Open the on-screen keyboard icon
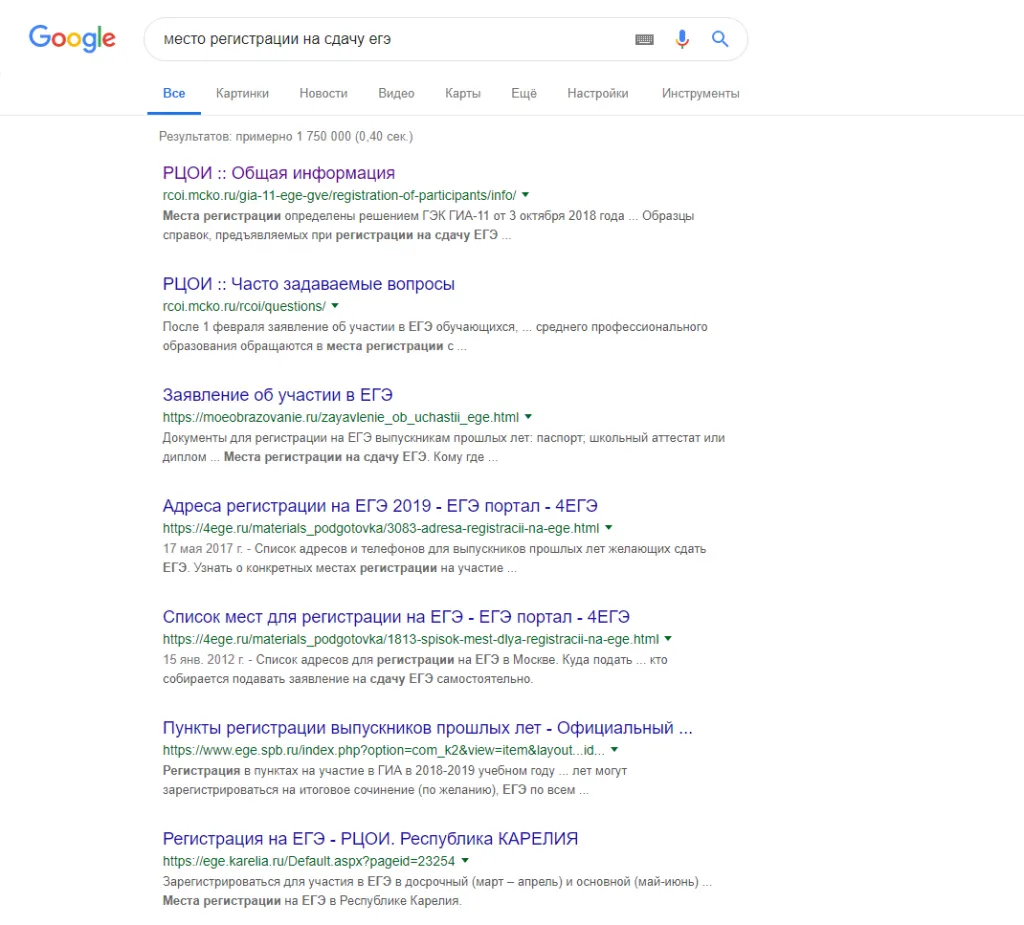This screenshot has height=925, width=1024. coord(644,40)
